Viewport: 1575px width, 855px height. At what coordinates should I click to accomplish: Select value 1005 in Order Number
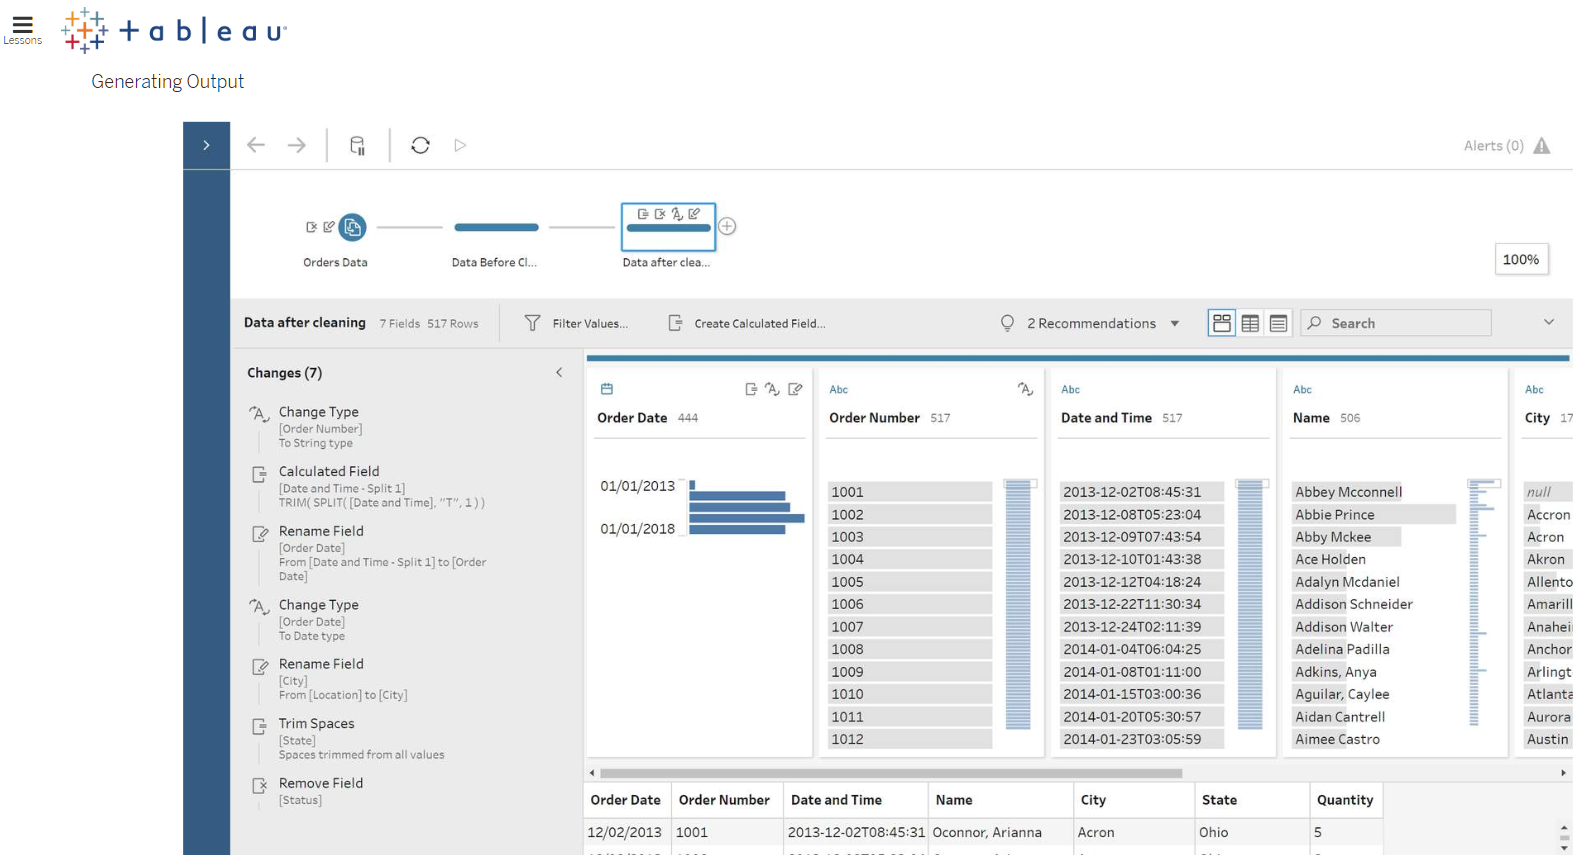coord(910,582)
